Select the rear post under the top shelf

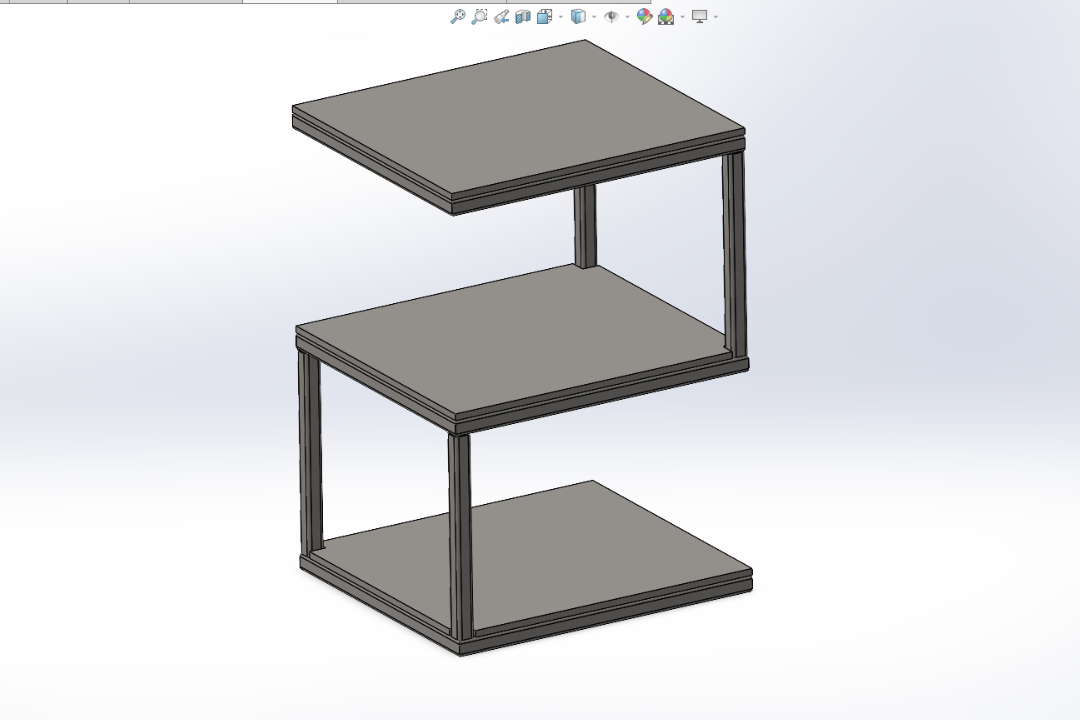585,226
